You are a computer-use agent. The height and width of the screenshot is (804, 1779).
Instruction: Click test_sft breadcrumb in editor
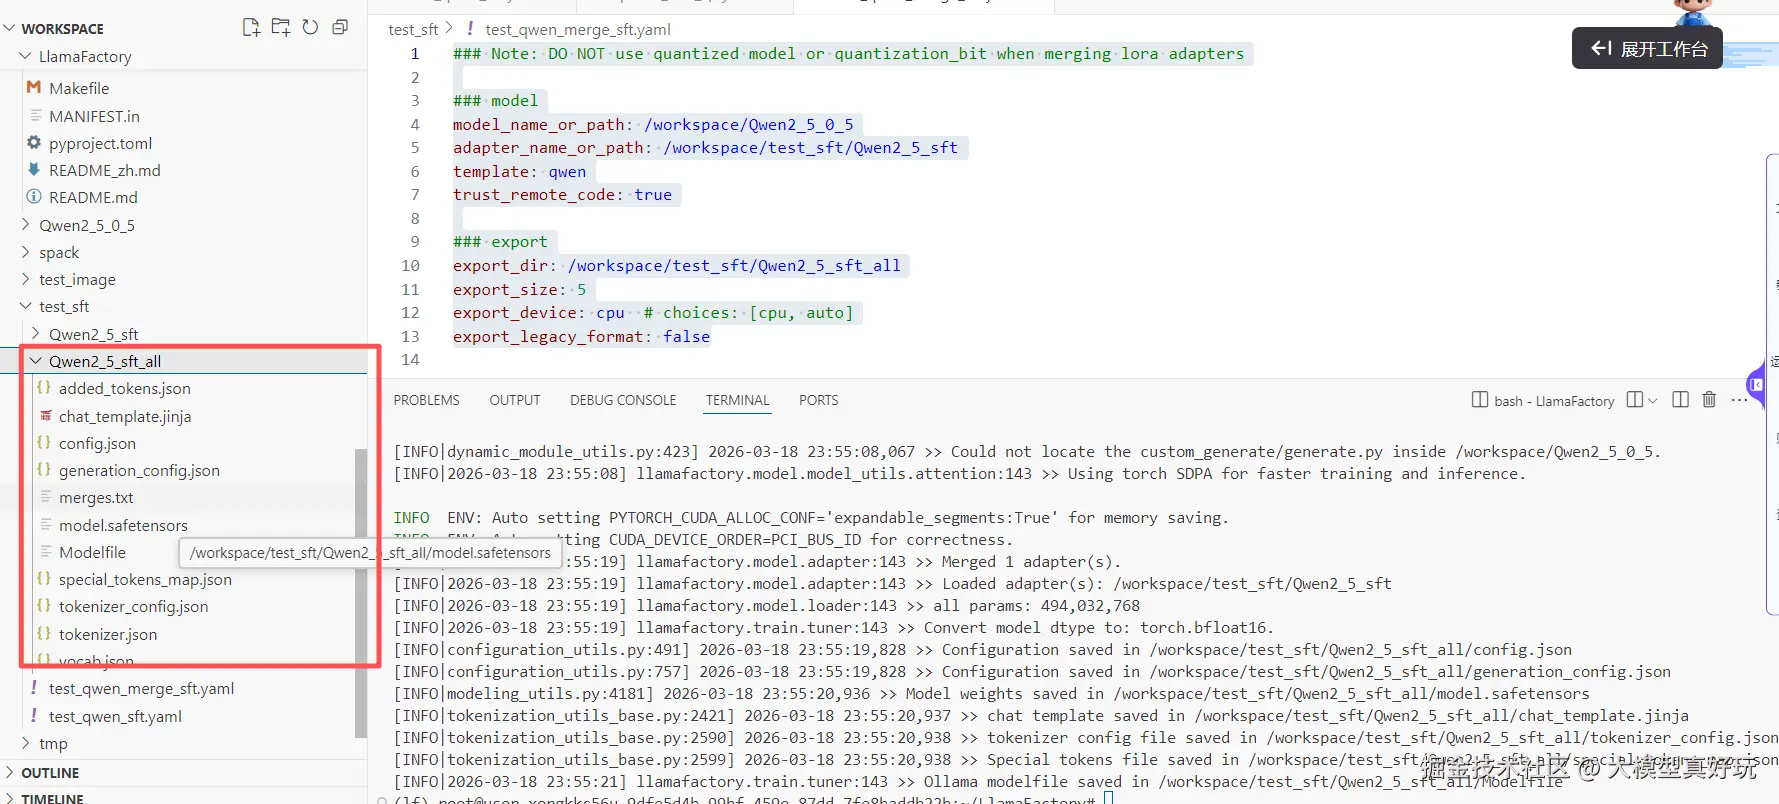413,29
